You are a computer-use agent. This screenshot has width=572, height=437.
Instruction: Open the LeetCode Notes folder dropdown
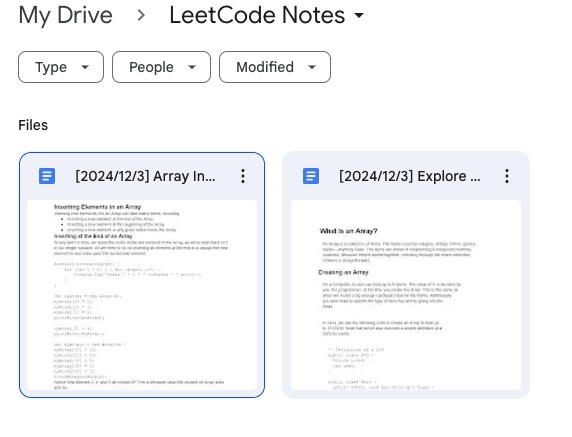pos(267,15)
